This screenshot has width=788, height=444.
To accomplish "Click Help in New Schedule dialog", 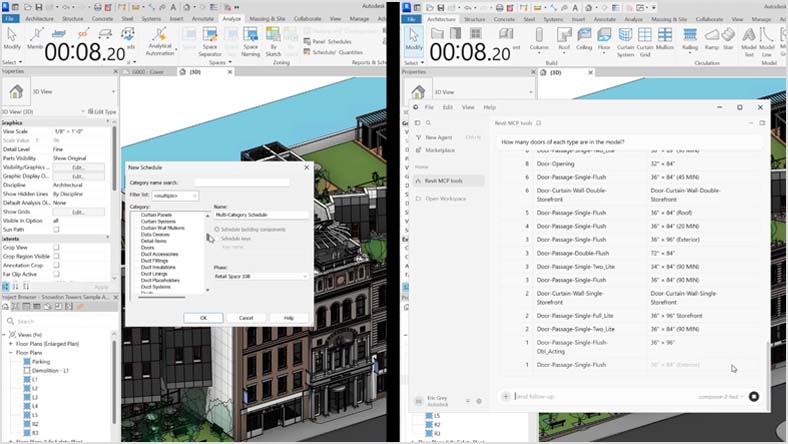I will [288, 318].
